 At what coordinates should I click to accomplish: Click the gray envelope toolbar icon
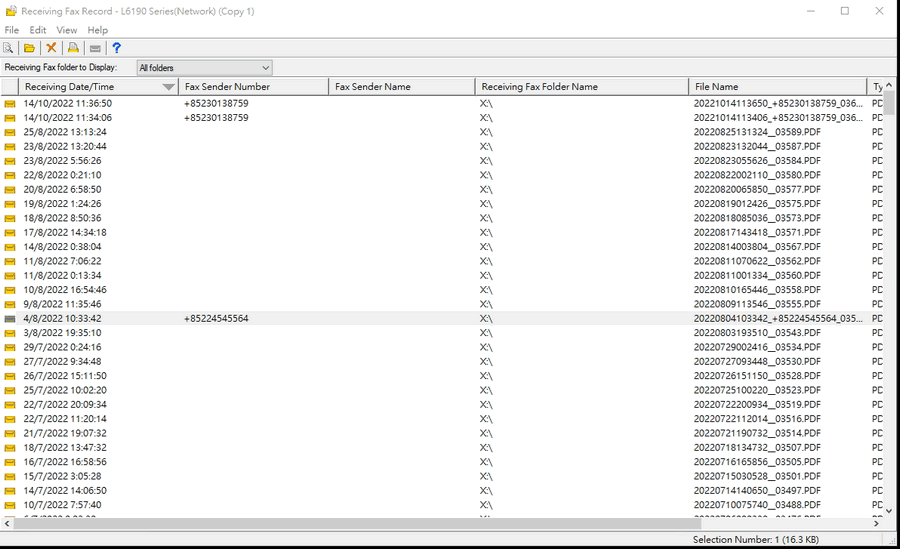[95, 48]
